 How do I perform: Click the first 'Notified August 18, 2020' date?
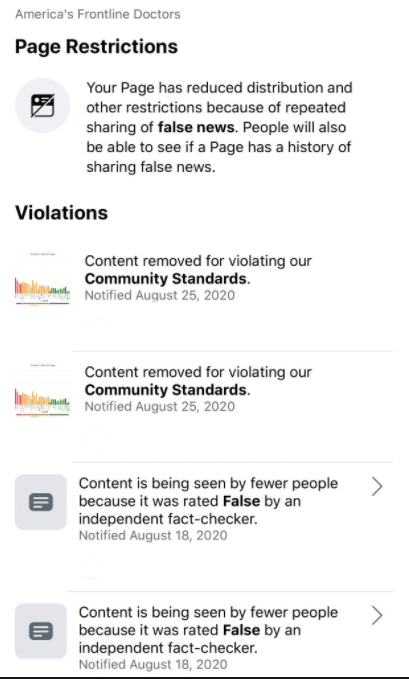click(153, 536)
